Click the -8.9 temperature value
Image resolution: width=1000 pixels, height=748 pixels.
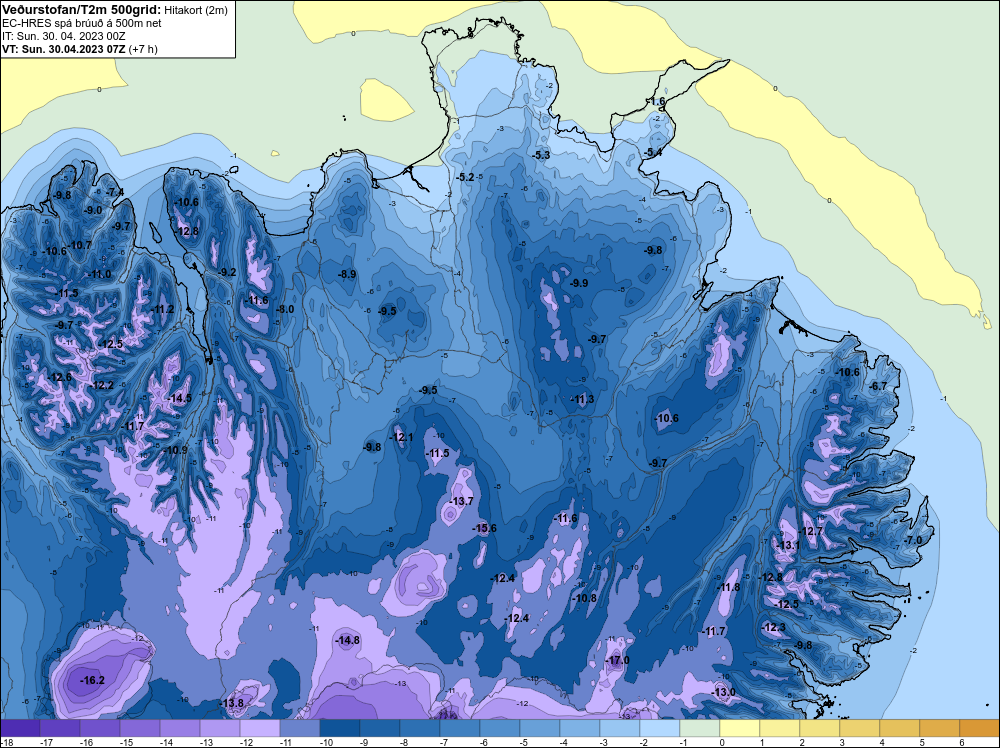pos(347,274)
